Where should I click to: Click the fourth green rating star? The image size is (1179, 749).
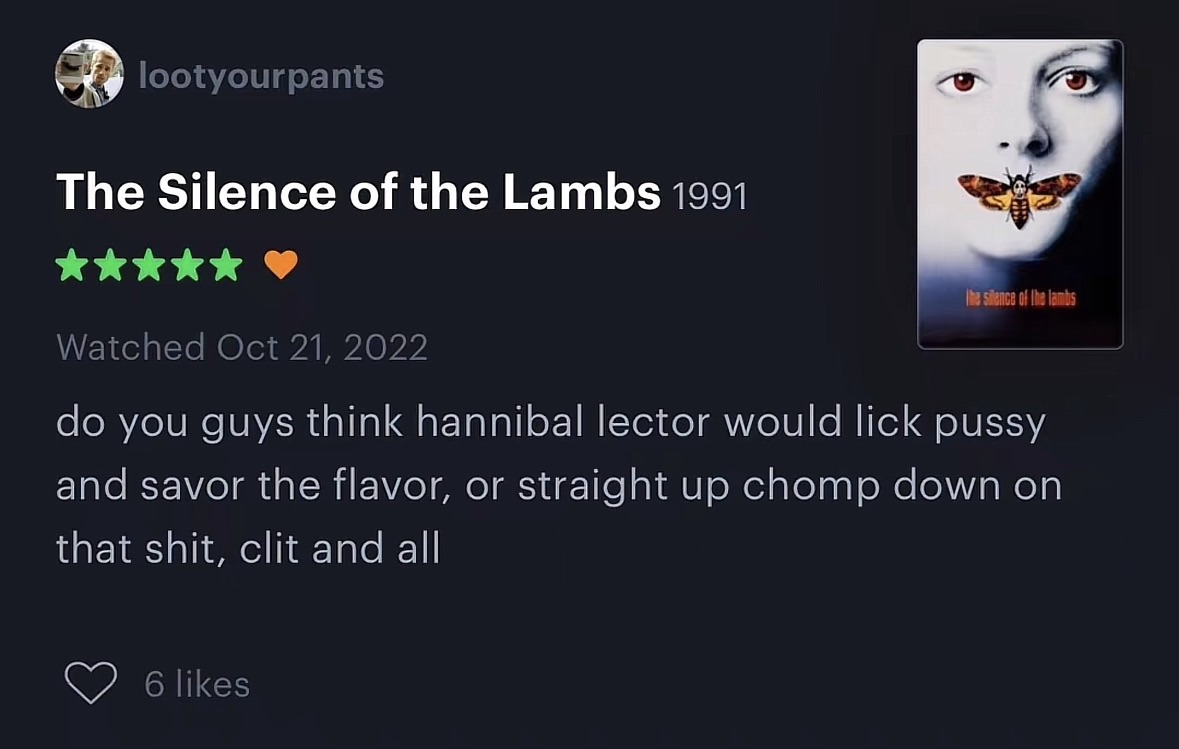188,265
